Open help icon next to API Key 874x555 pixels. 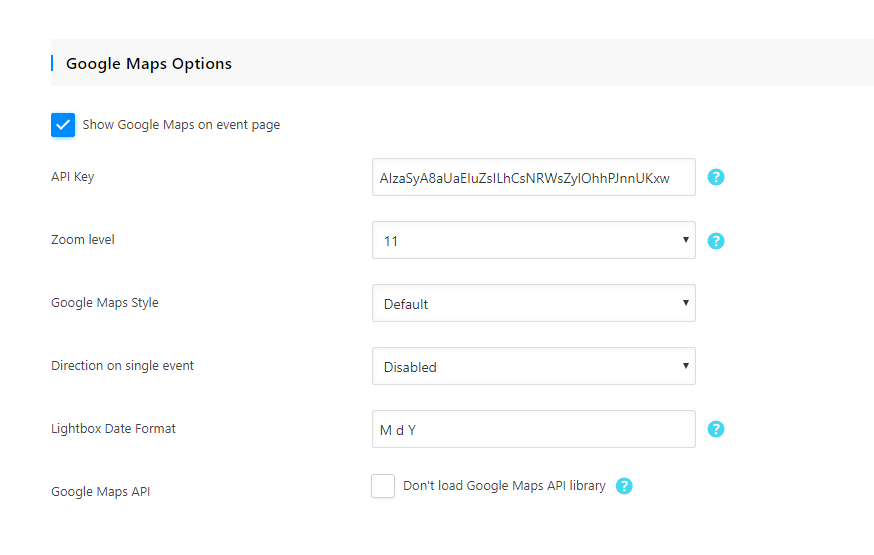point(716,177)
